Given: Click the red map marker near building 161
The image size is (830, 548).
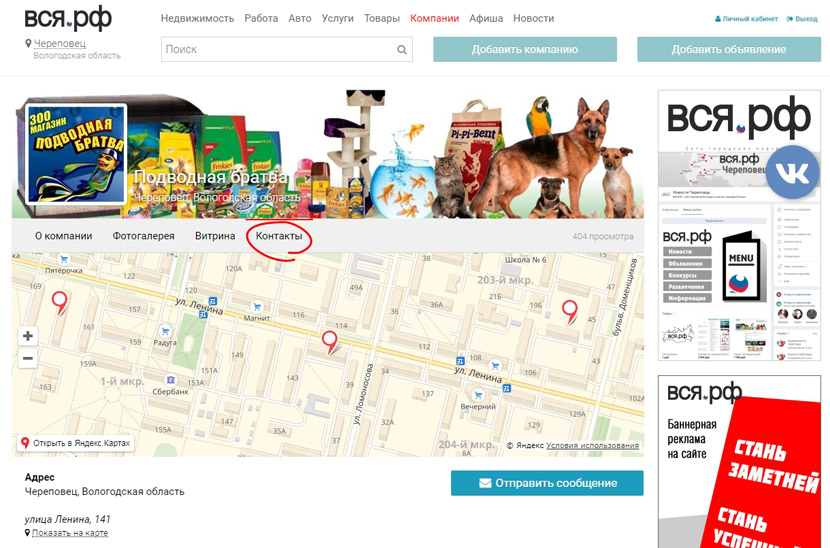Looking at the screenshot, I should (x=59, y=303).
